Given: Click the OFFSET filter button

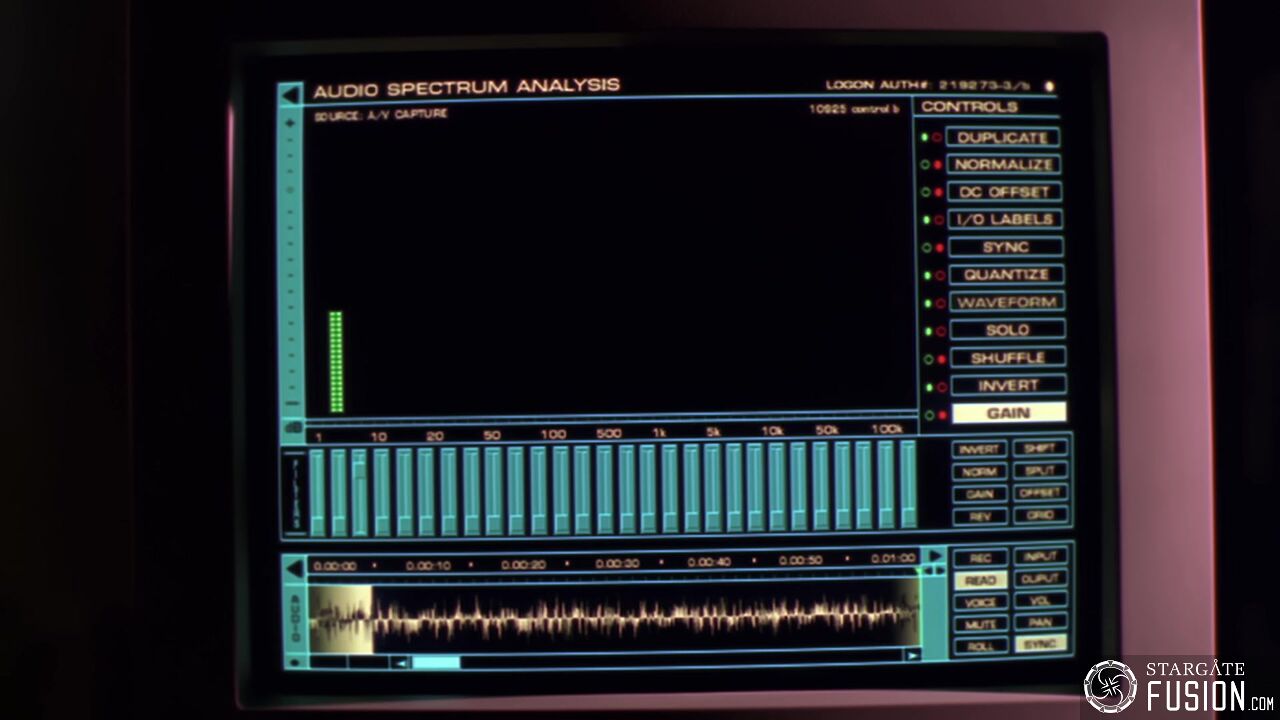Looking at the screenshot, I should click(x=1041, y=493).
